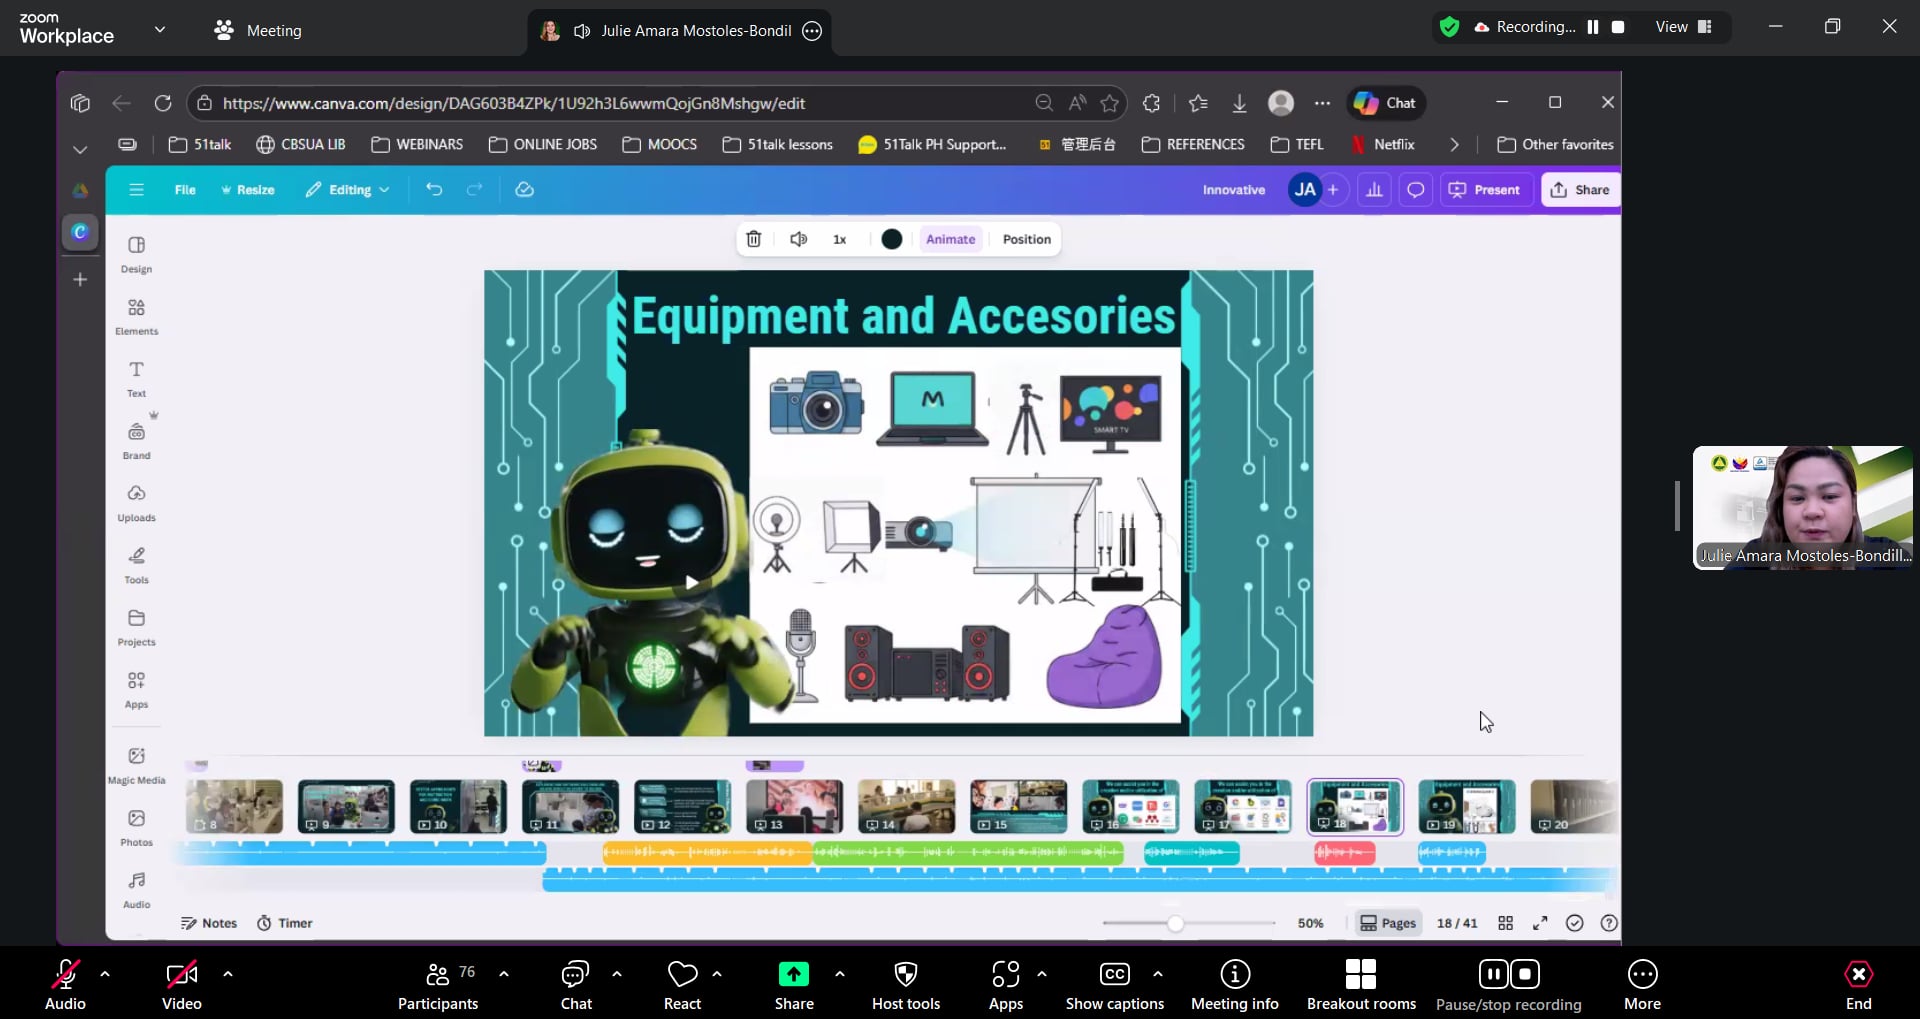The width and height of the screenshot is (1920, 1020).
Task: Click the Present button
Action: pos(1485,190)
